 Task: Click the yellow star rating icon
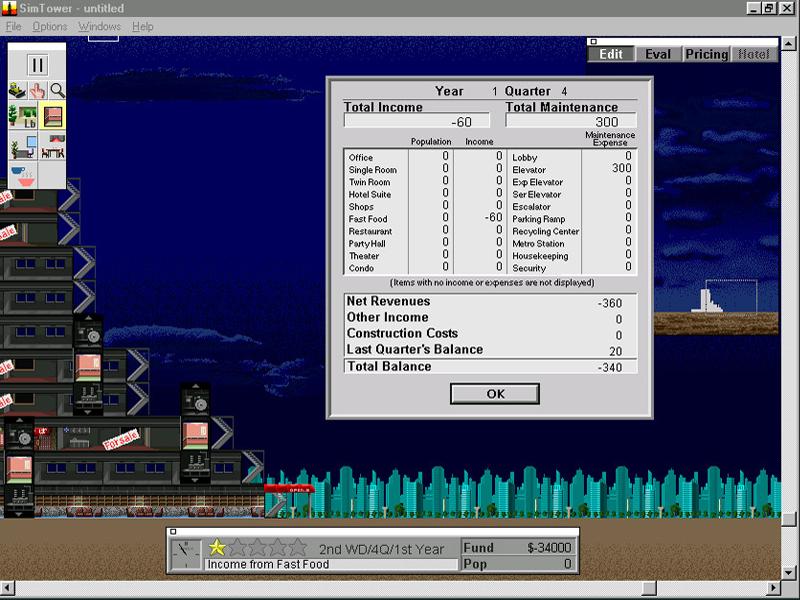pyautogui.click(x=217, y=547)
